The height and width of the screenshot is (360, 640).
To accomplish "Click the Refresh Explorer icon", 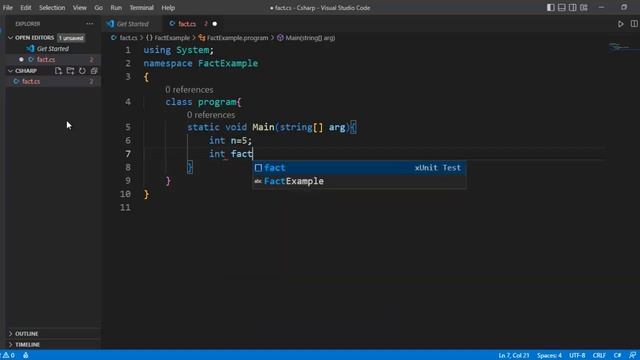I will [82, 71].
